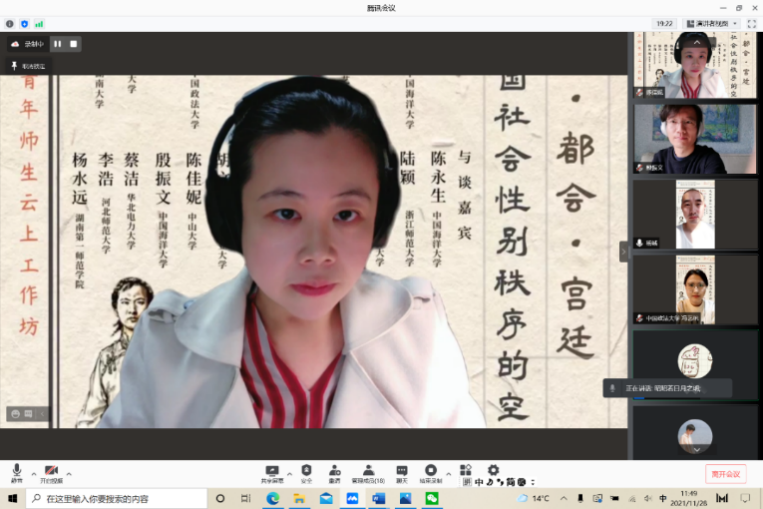Stop the cloud recording
Viewport: 763px width, 509px height.
pos(73,44)
